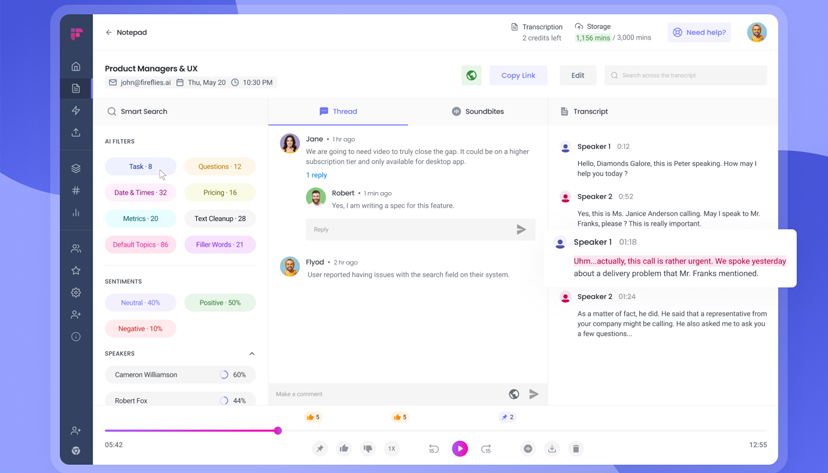Download the recording using the download icon
828x473 pixels.
(552, 449)
